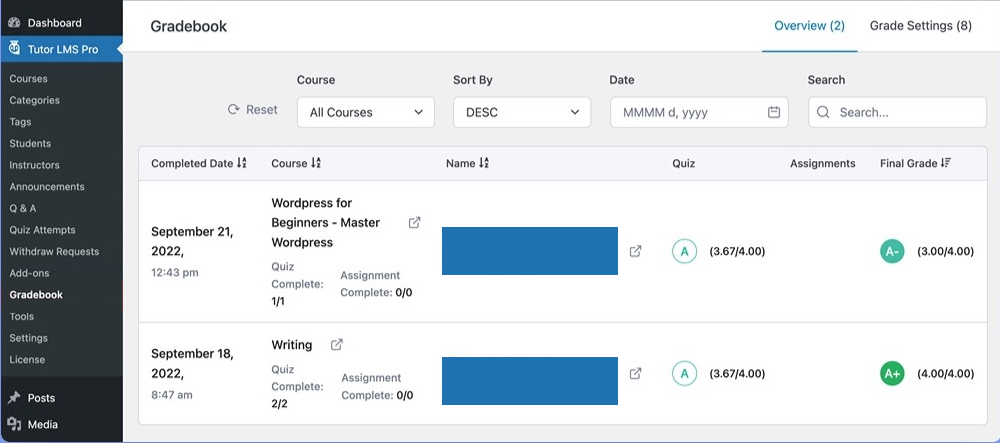Click the search magnifier icon
This screenshot has height=443, width=1000.
pos(823,112)
